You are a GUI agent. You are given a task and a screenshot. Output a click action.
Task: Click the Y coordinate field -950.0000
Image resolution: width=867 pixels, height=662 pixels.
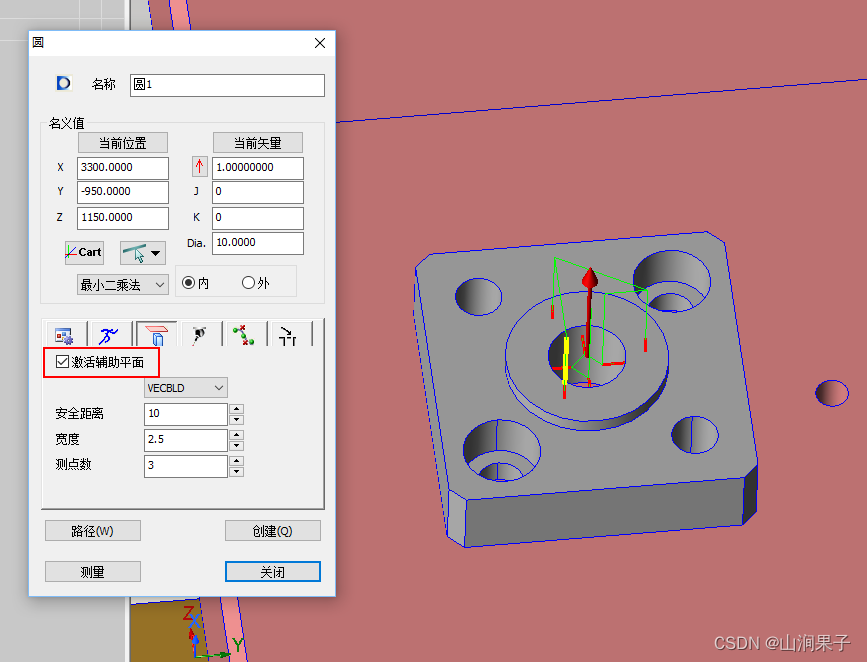point(123,192)
